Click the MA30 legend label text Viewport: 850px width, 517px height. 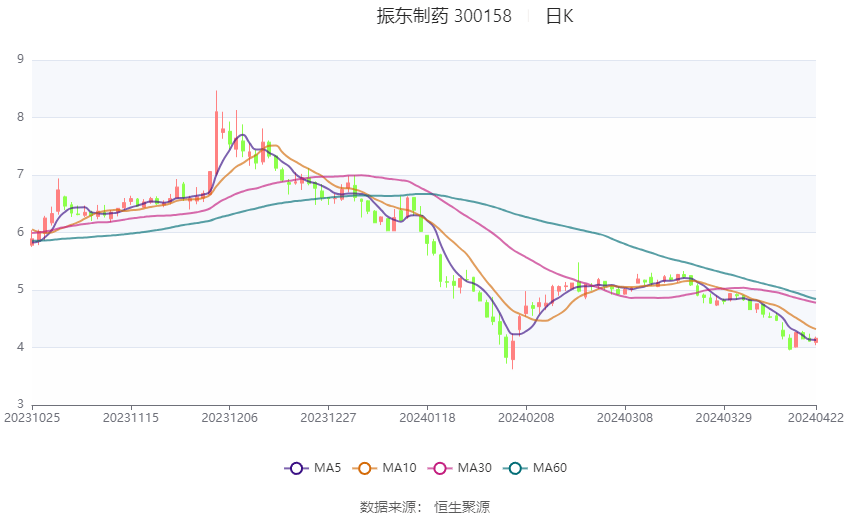(474, 468)
